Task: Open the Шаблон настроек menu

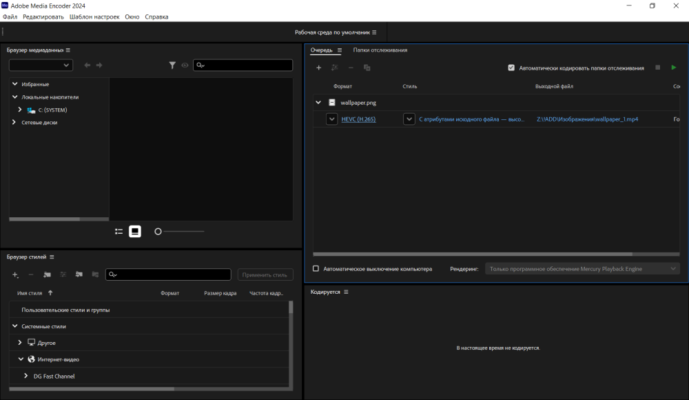Action: pos(94,17)
